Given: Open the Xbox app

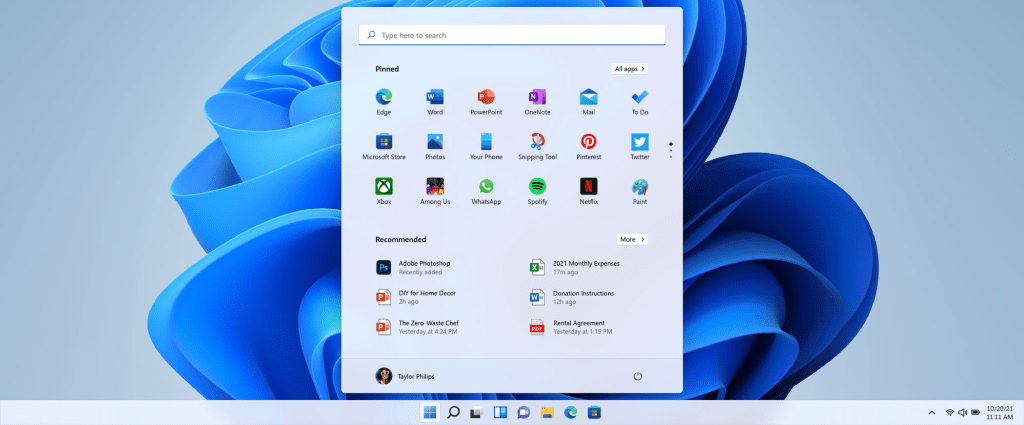Looking at the screenshot, I should pyautogui.click(x=383, y=191).
